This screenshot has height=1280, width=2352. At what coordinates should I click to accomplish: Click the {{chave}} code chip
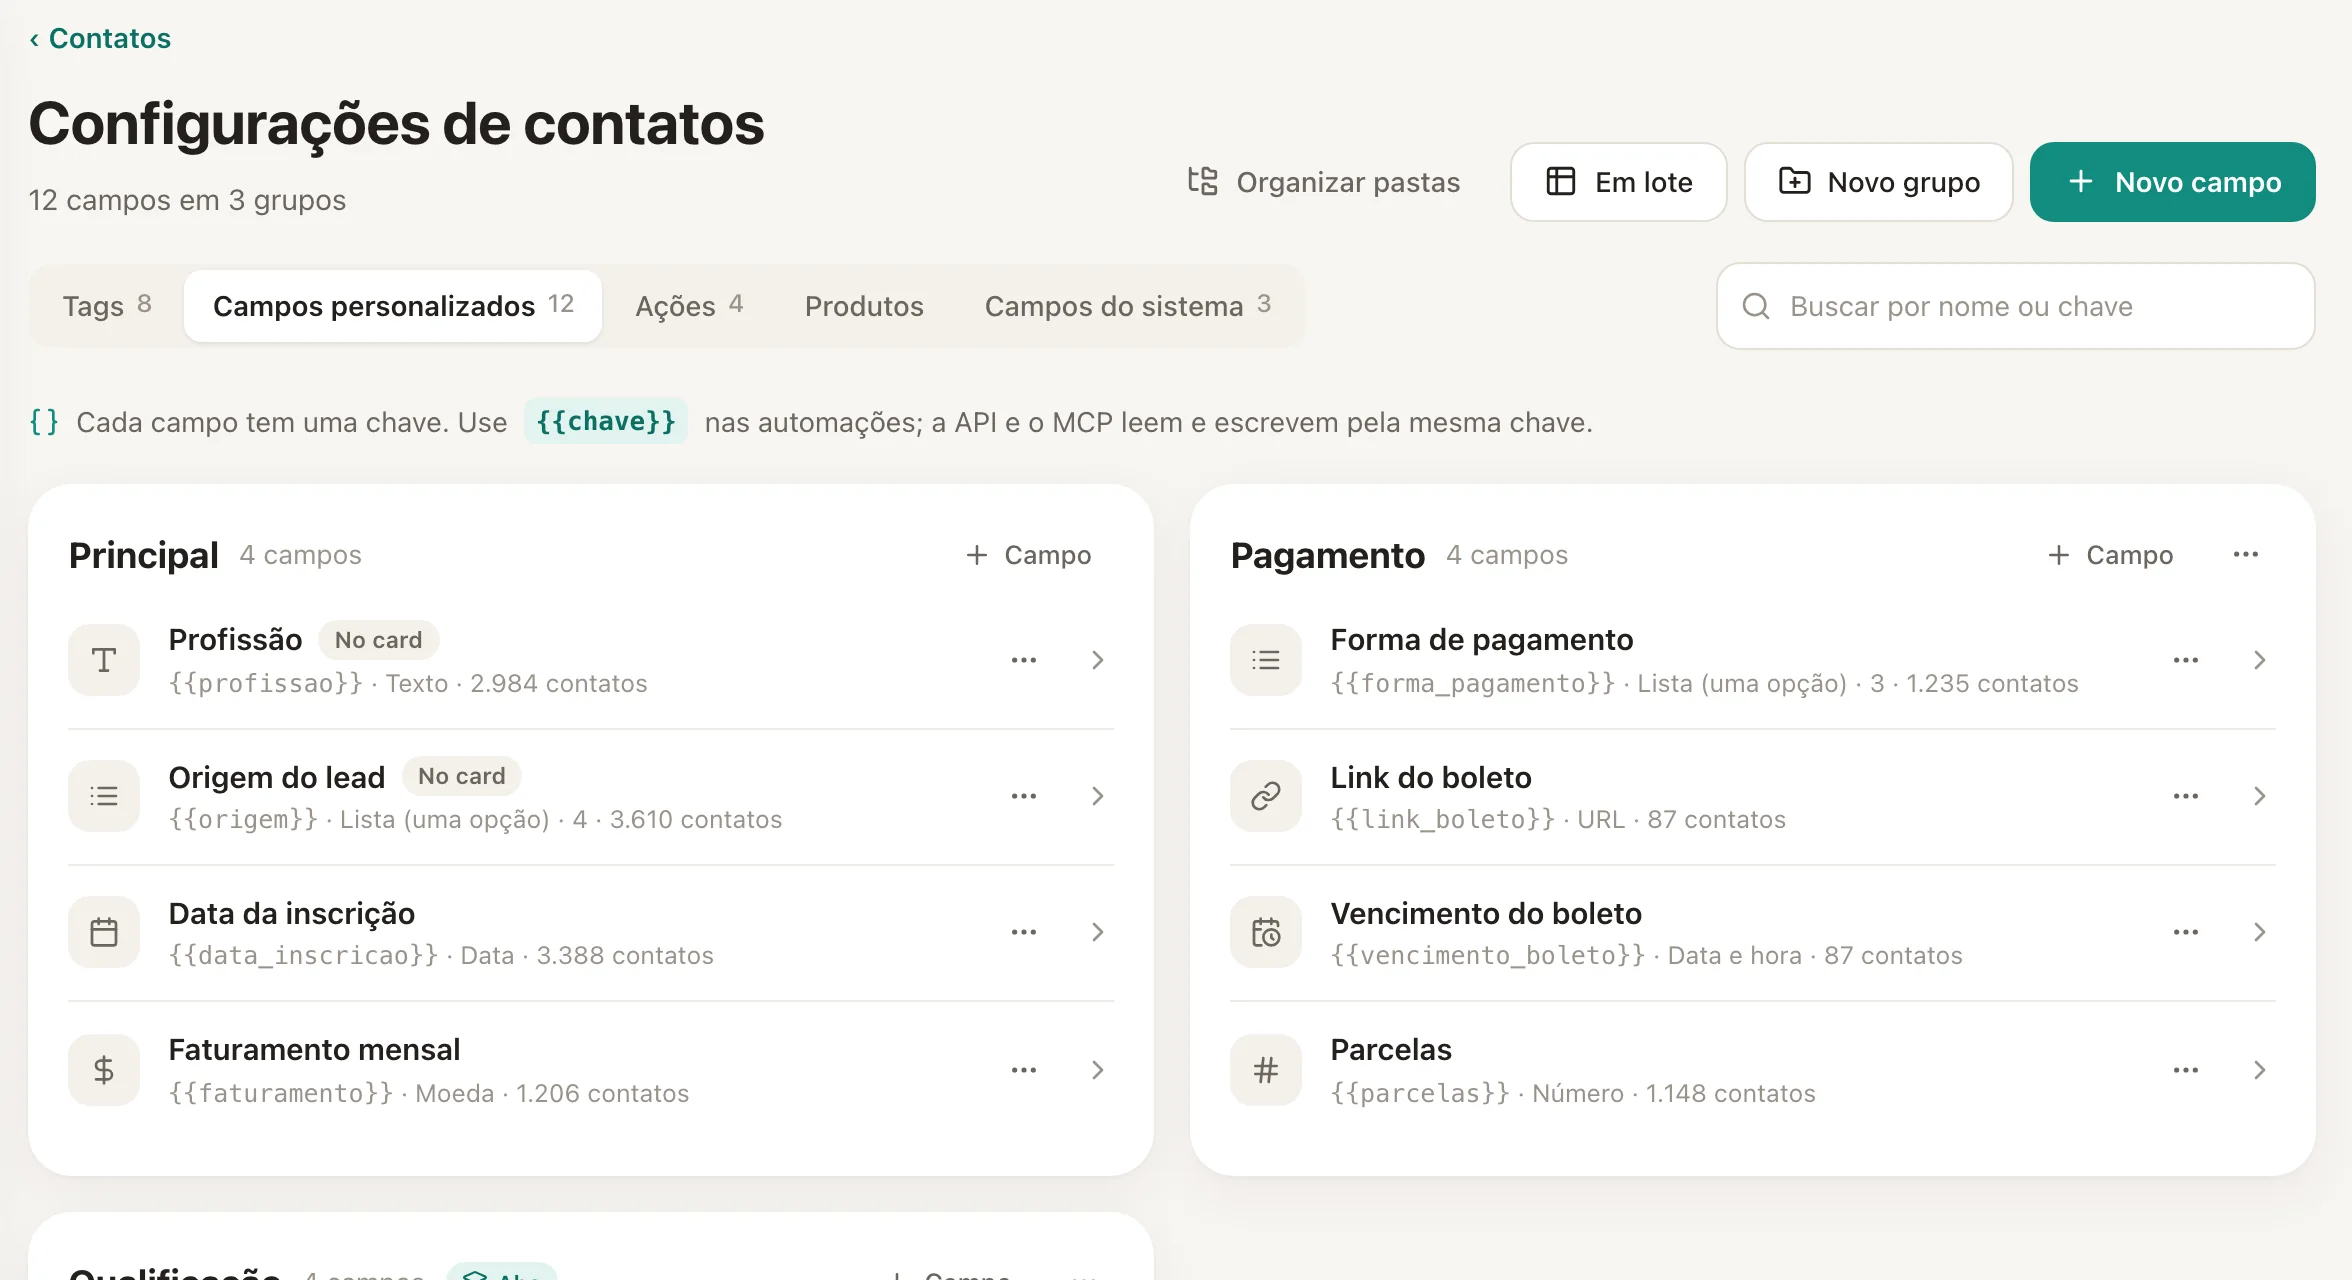coord(606,421)
